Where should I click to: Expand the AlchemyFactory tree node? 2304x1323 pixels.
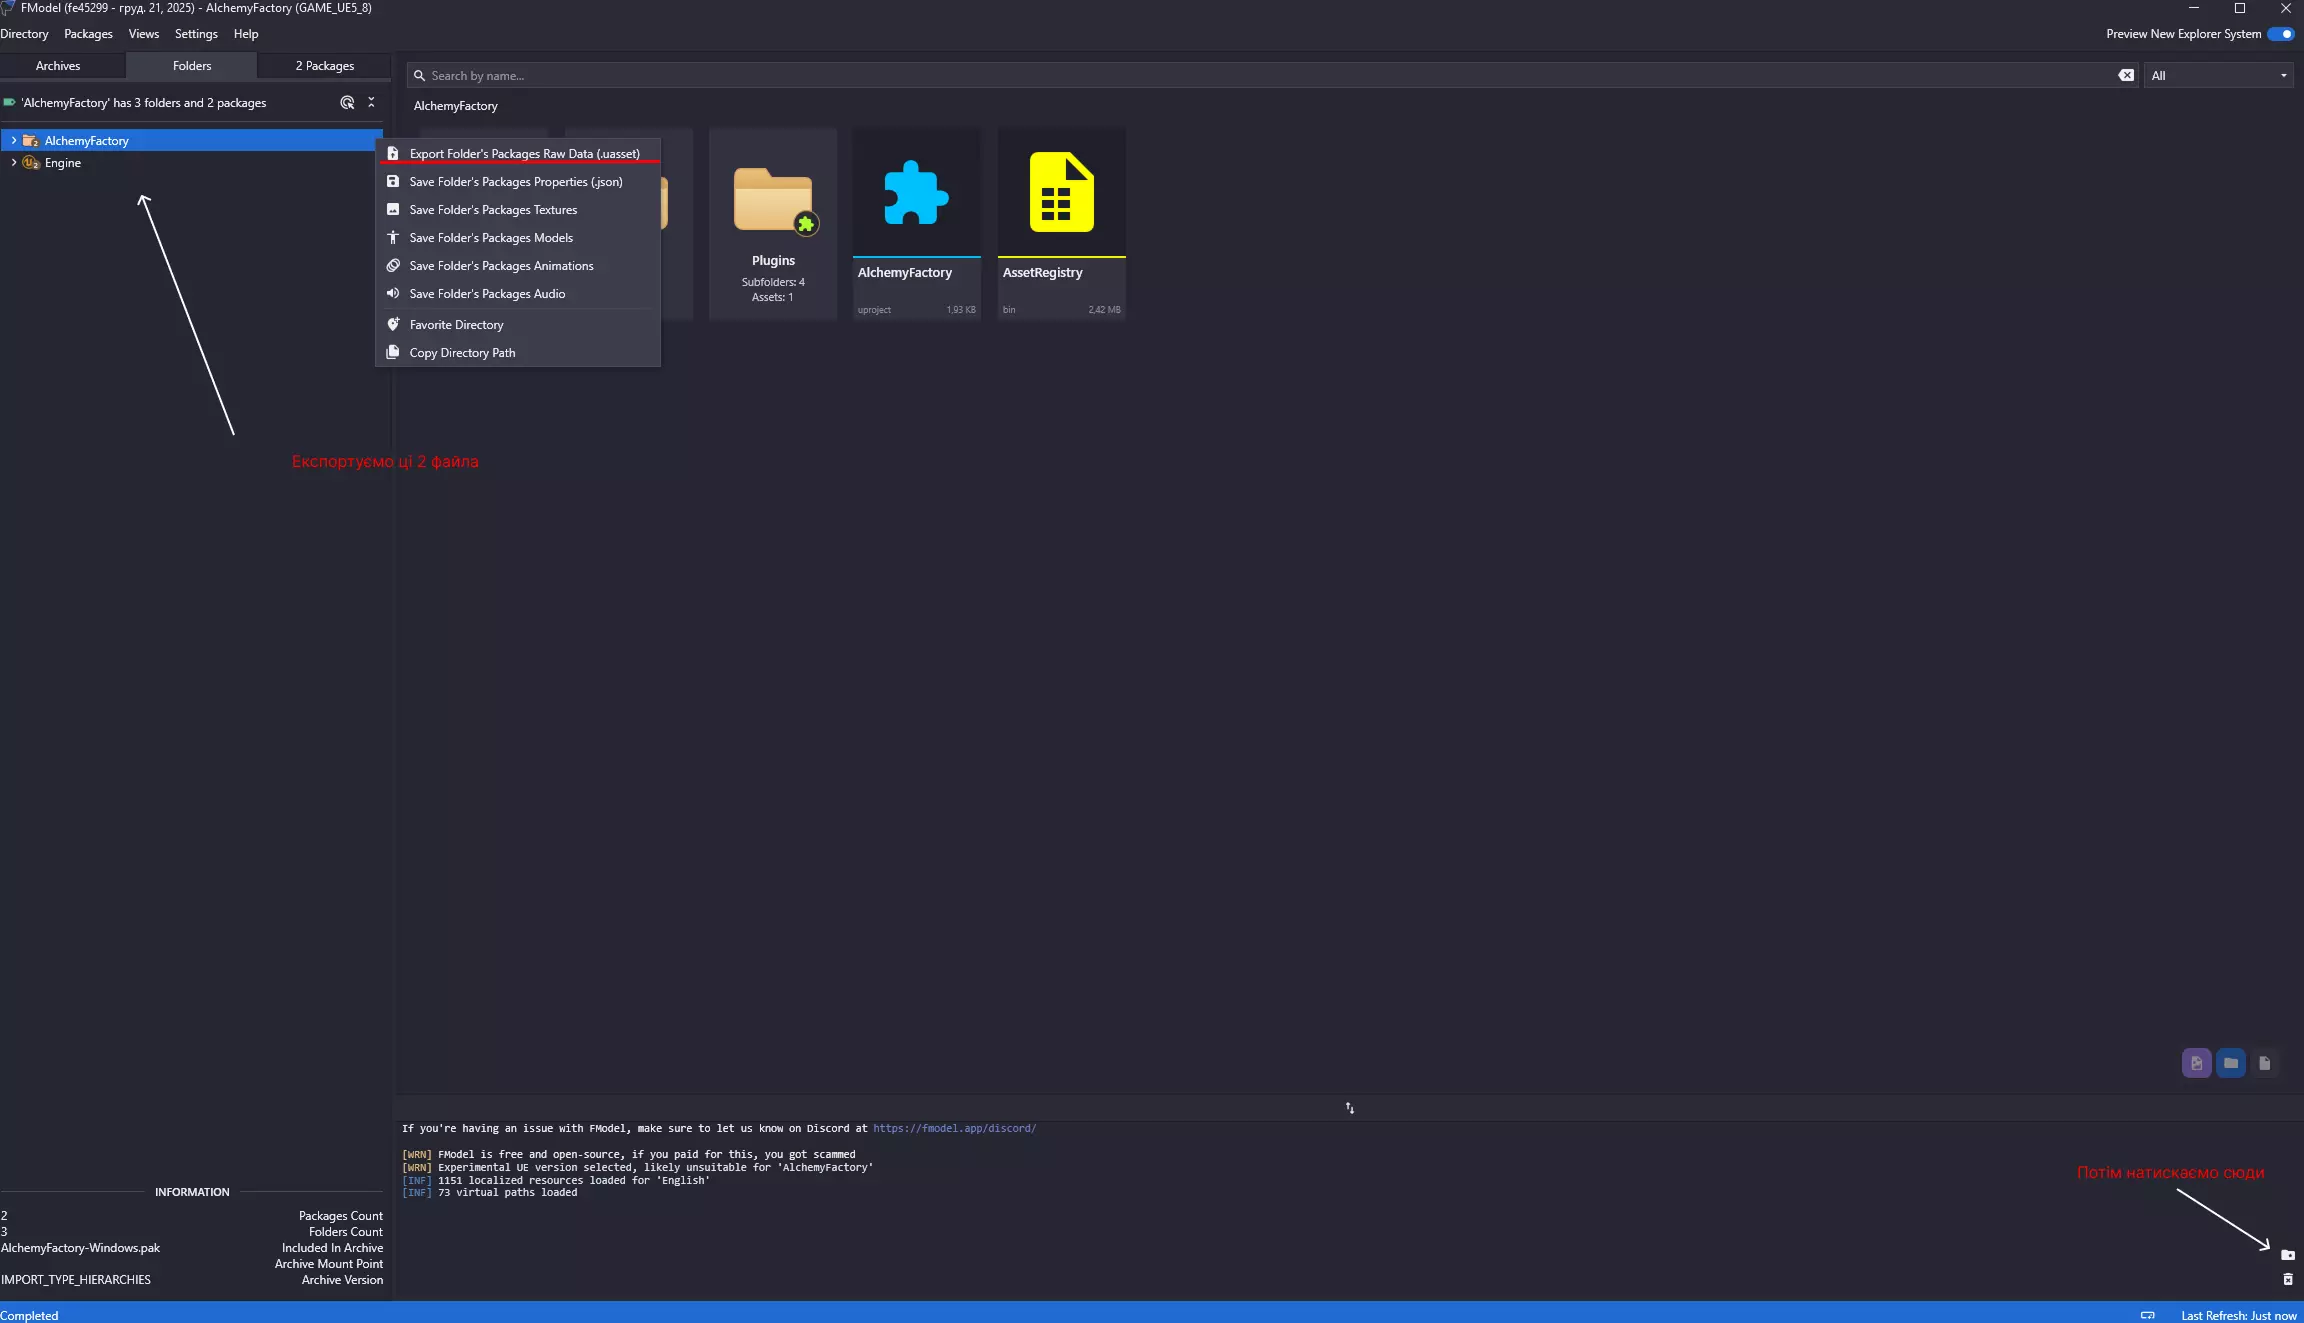click(x=13, y=141)
